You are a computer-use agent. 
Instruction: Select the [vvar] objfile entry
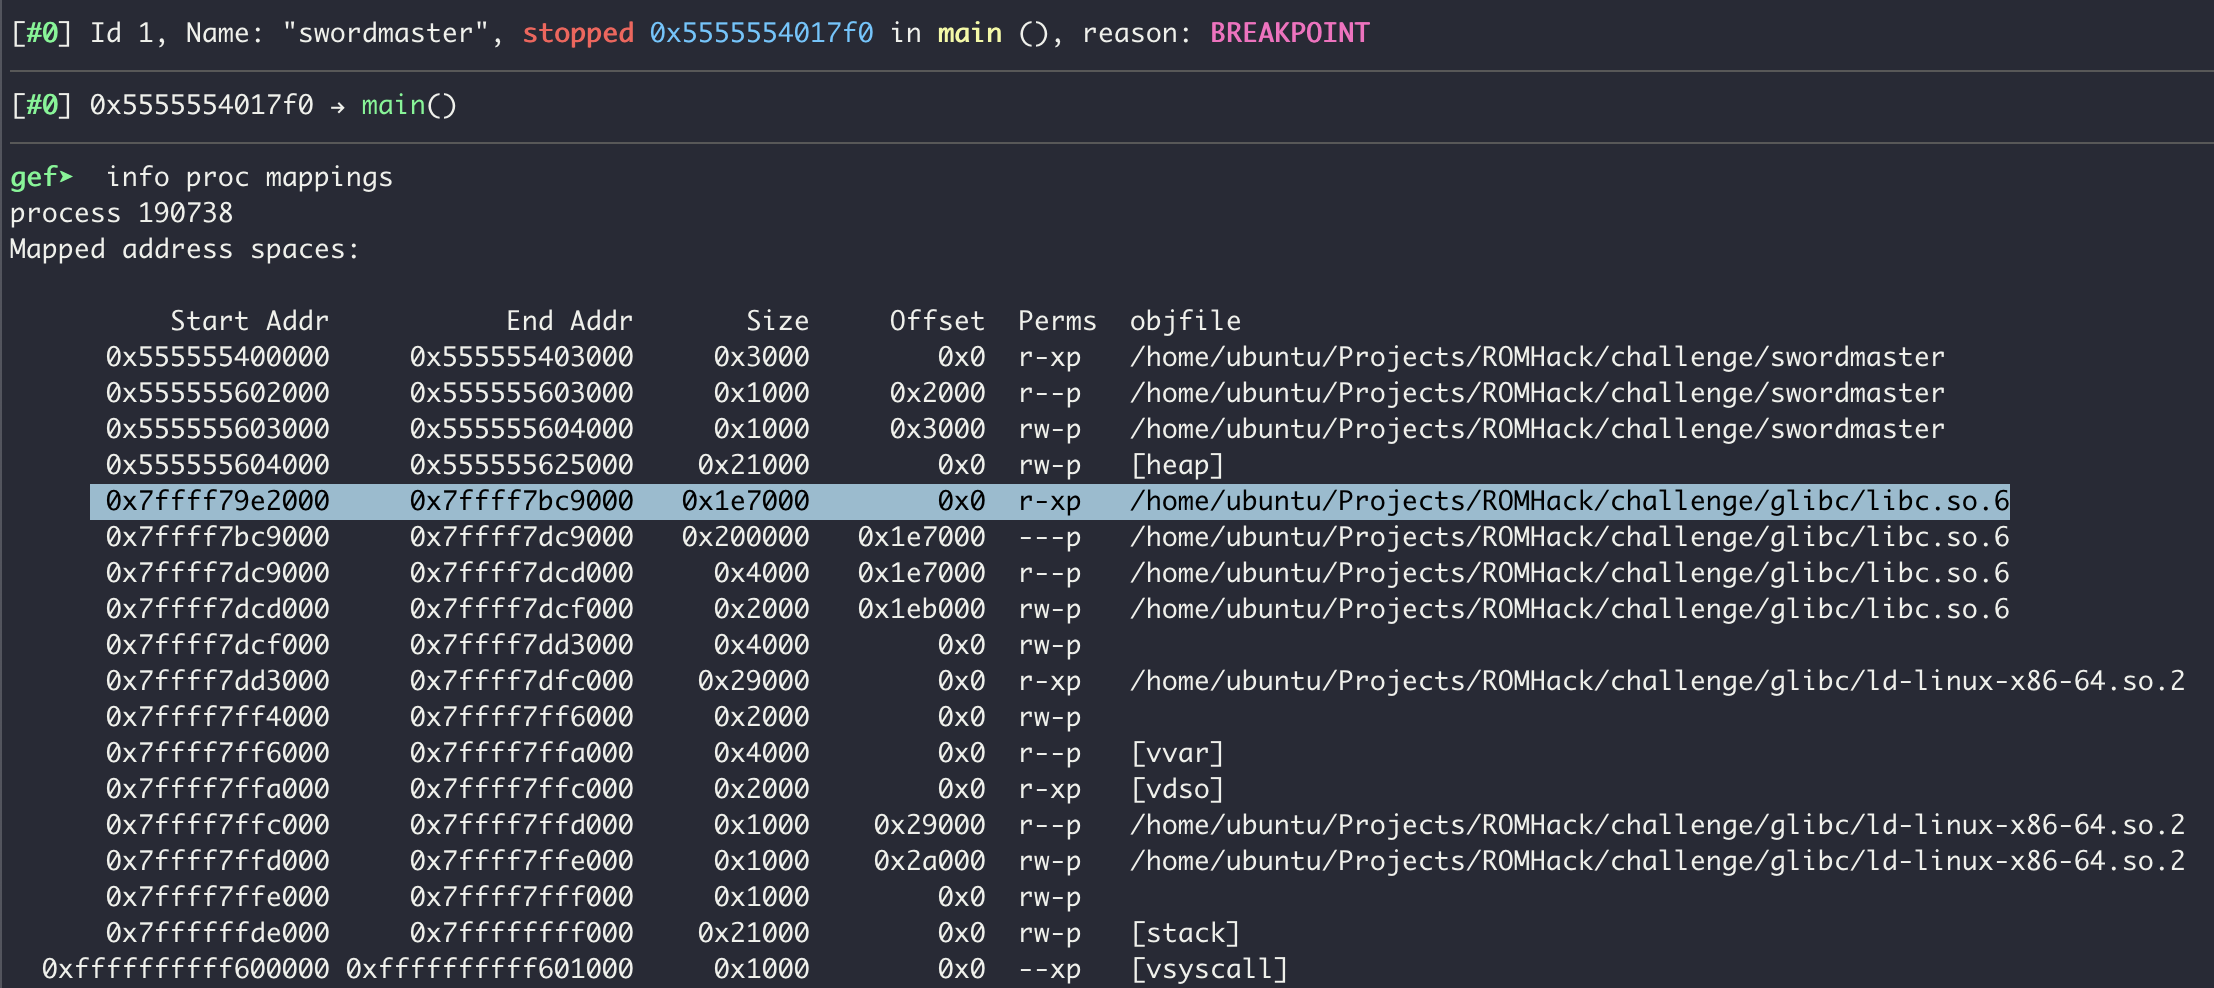coord(1177,753)
